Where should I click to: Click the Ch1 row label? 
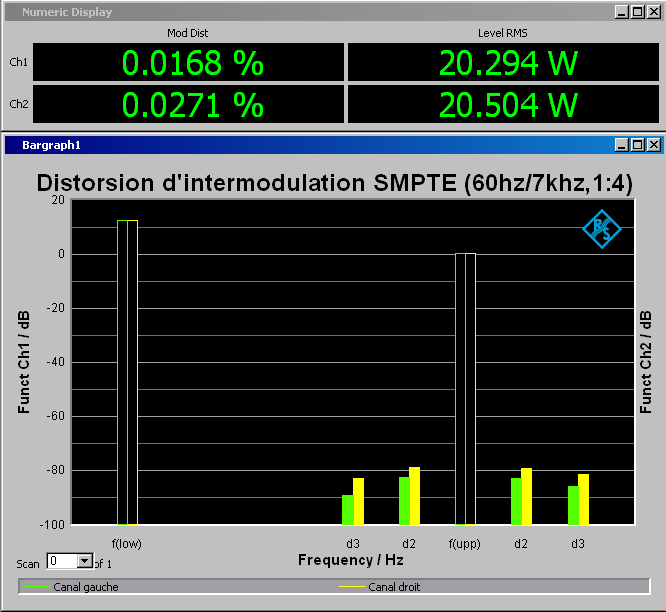(19, 62)
